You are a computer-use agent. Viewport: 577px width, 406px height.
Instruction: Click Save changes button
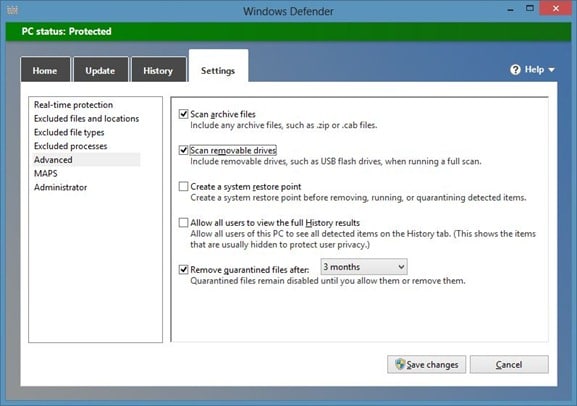pos(426,364)
